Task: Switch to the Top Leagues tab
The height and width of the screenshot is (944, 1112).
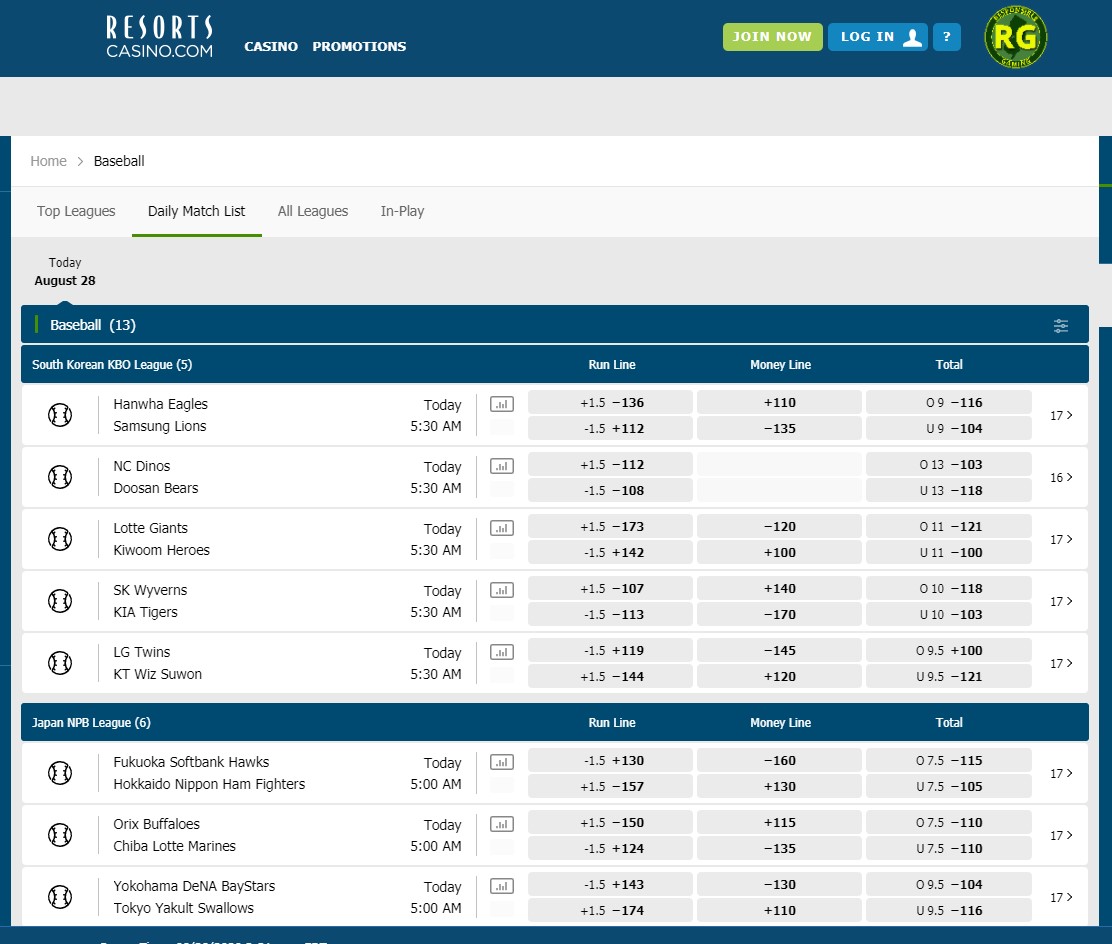Action: 76,211
